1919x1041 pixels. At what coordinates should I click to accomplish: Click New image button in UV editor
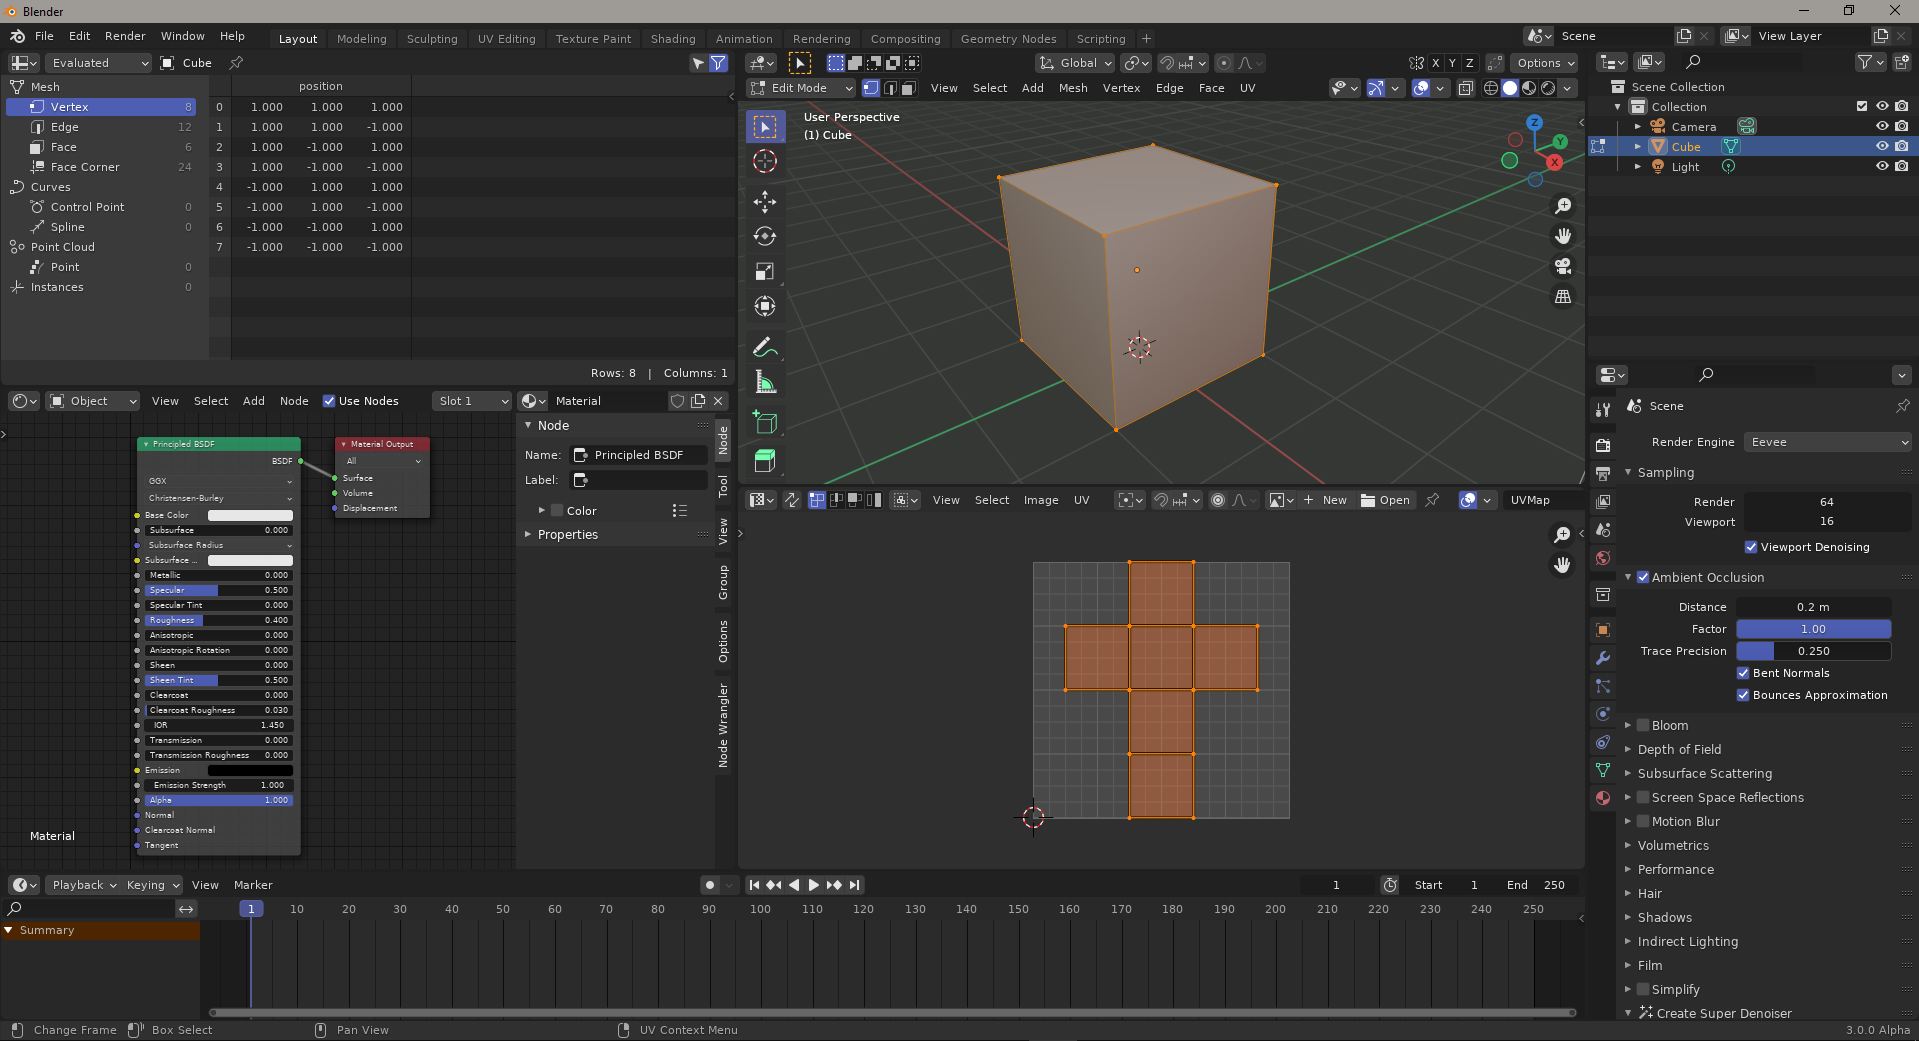tap(1325, 500)
